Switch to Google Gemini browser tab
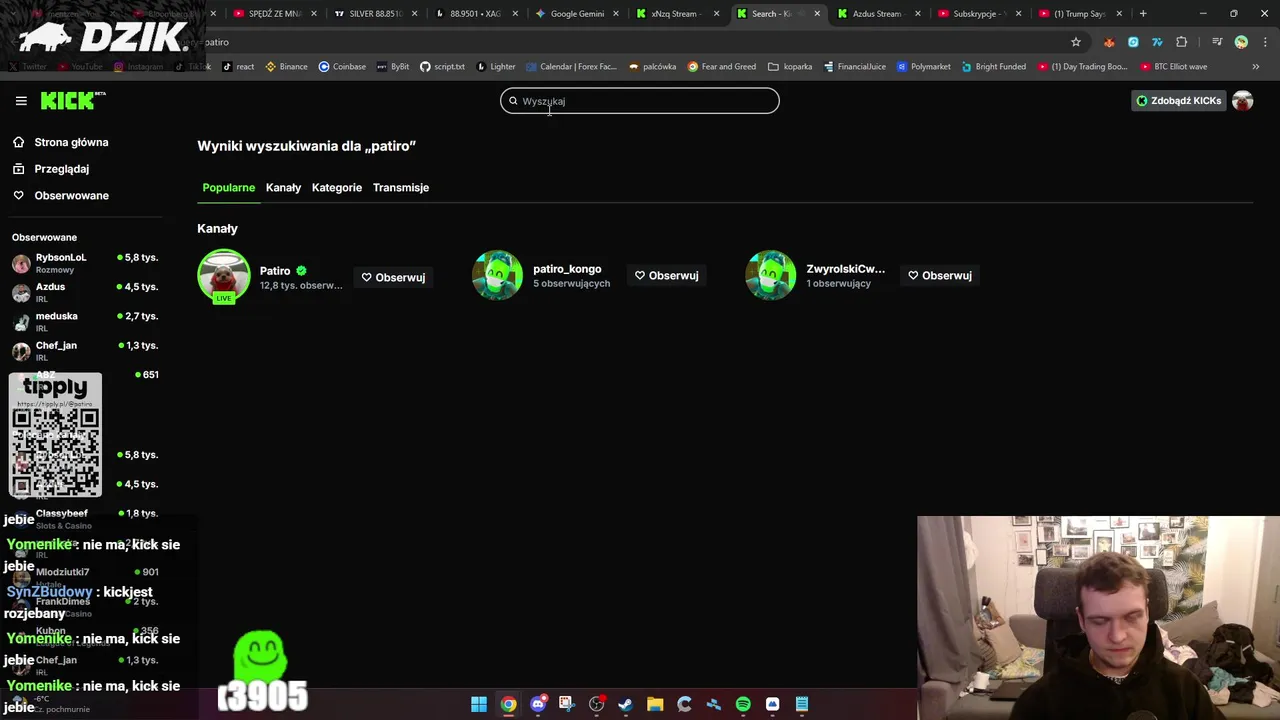The height and width of the screenshot is (720, 1280). [577, 14]
